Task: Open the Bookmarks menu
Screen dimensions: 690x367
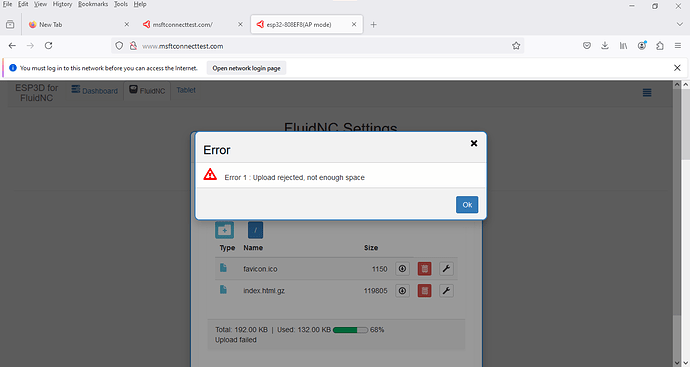Action: [x=93, y=4]
